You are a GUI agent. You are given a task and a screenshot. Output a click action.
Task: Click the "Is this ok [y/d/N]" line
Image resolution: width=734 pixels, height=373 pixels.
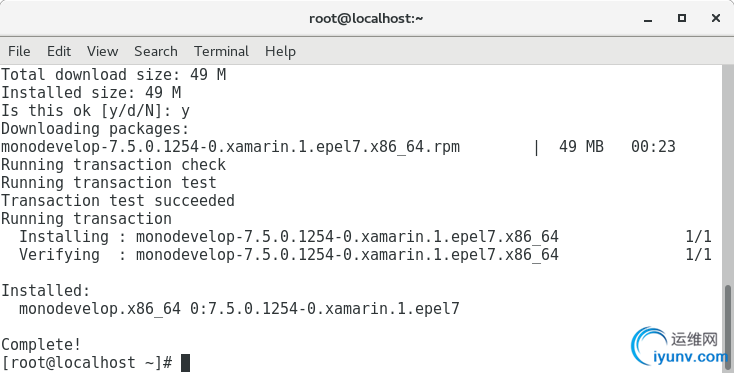[95, 111]
